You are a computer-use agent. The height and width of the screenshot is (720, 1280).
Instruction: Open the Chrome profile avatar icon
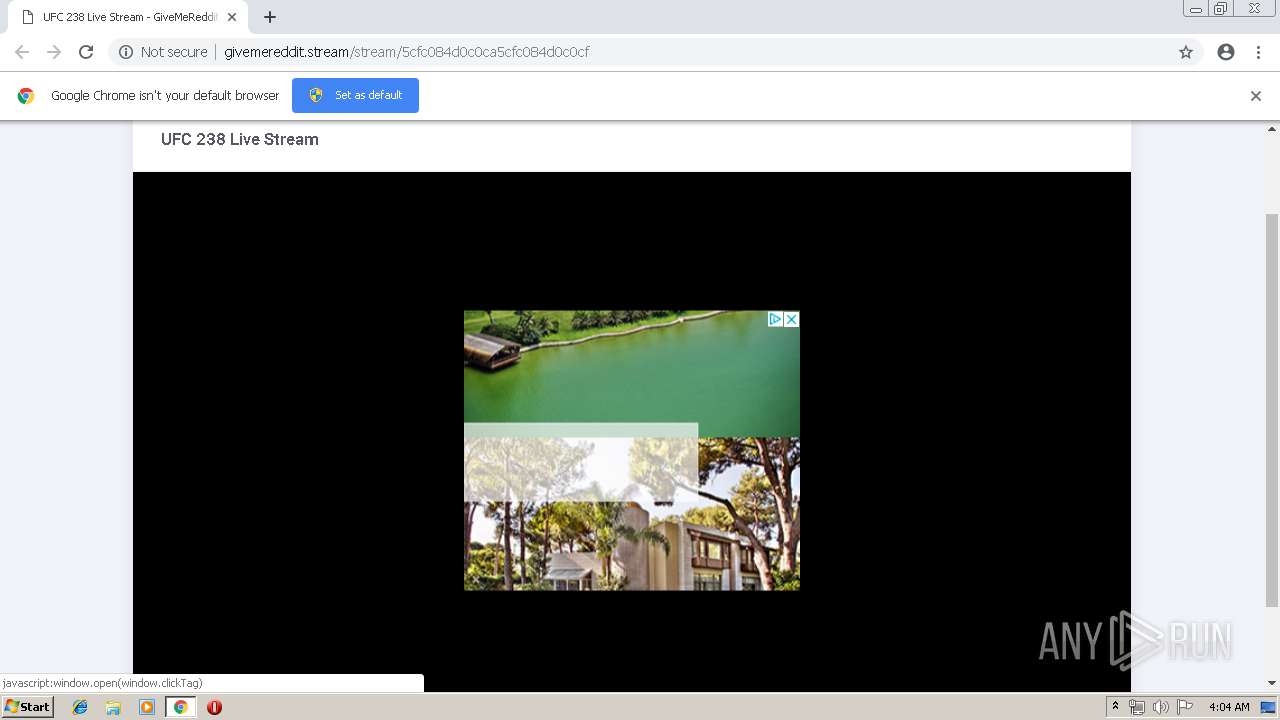tap(1226, 52)
